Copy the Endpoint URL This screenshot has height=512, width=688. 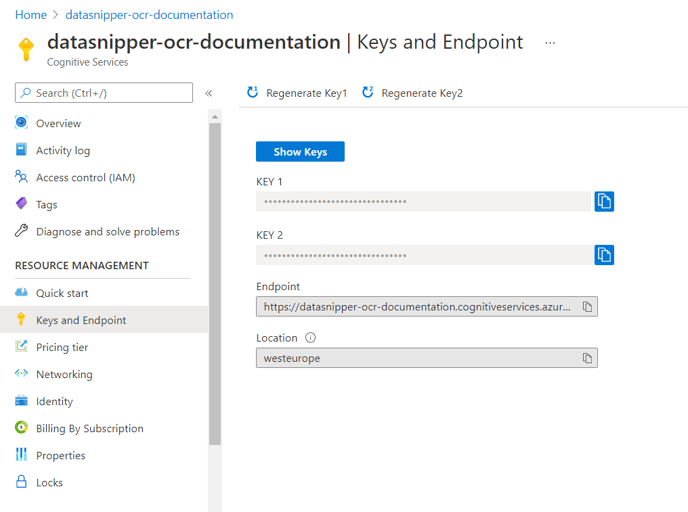(x=587, y=307)
